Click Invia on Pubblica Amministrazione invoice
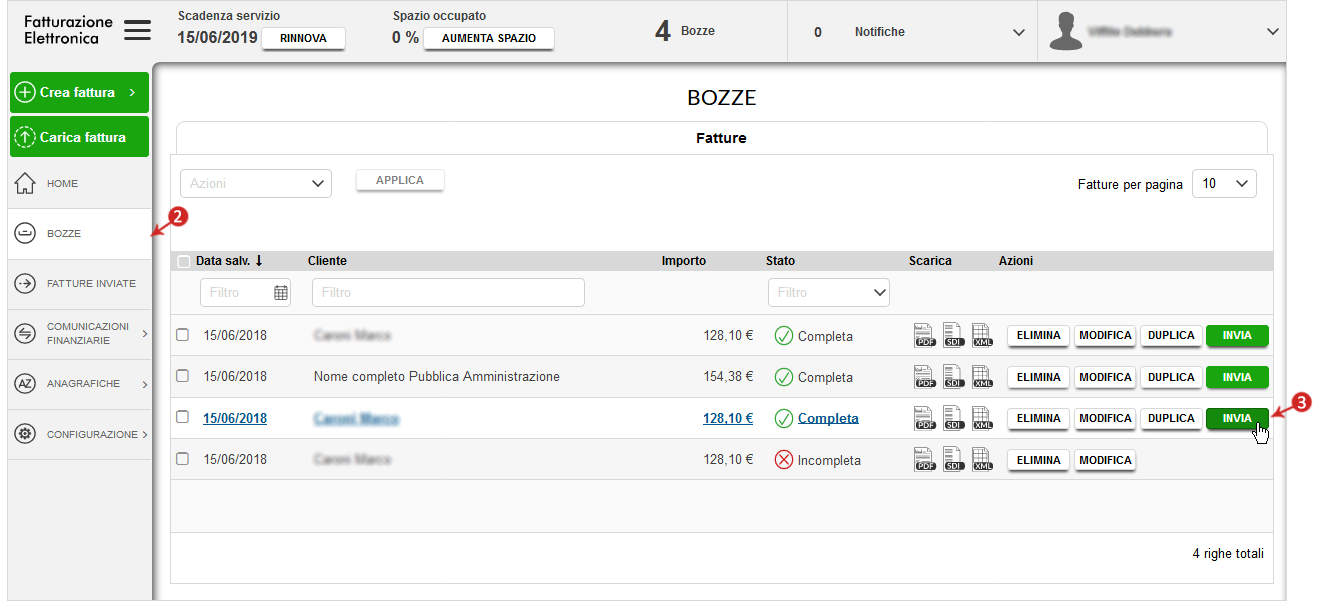 [x=1237, y=377]
